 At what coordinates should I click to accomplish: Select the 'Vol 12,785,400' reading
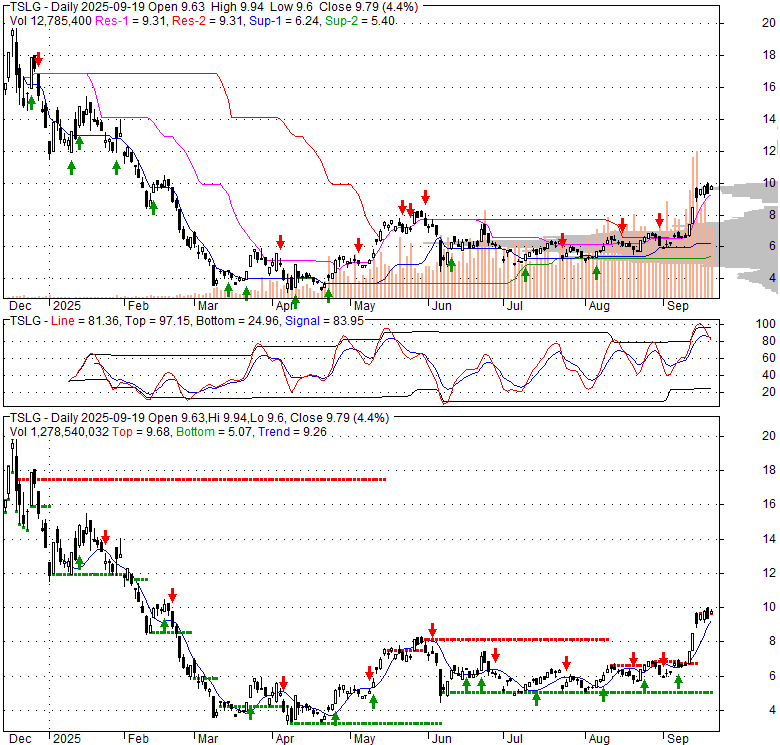[x=51, y=21]
